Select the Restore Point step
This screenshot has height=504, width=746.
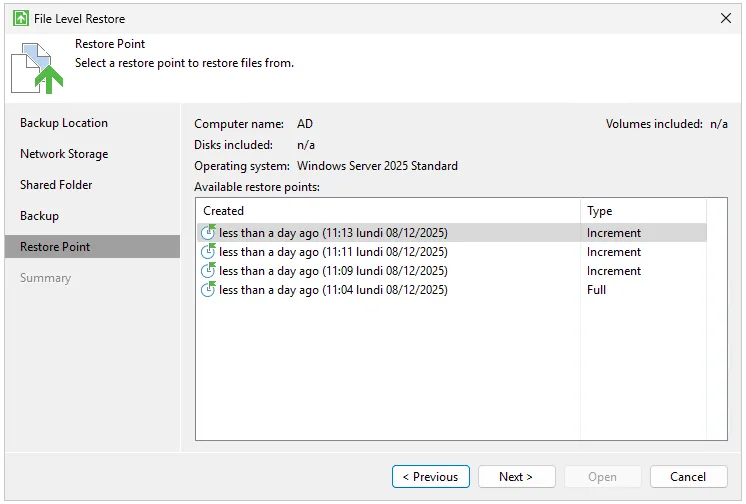(55, 247)
